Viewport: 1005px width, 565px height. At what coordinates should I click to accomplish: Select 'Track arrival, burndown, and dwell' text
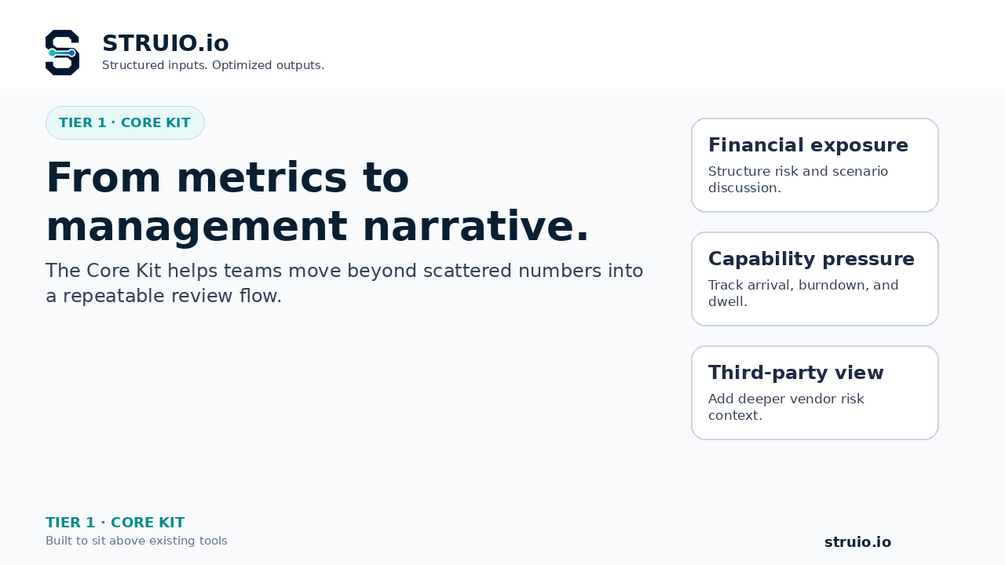click(803, 293)
